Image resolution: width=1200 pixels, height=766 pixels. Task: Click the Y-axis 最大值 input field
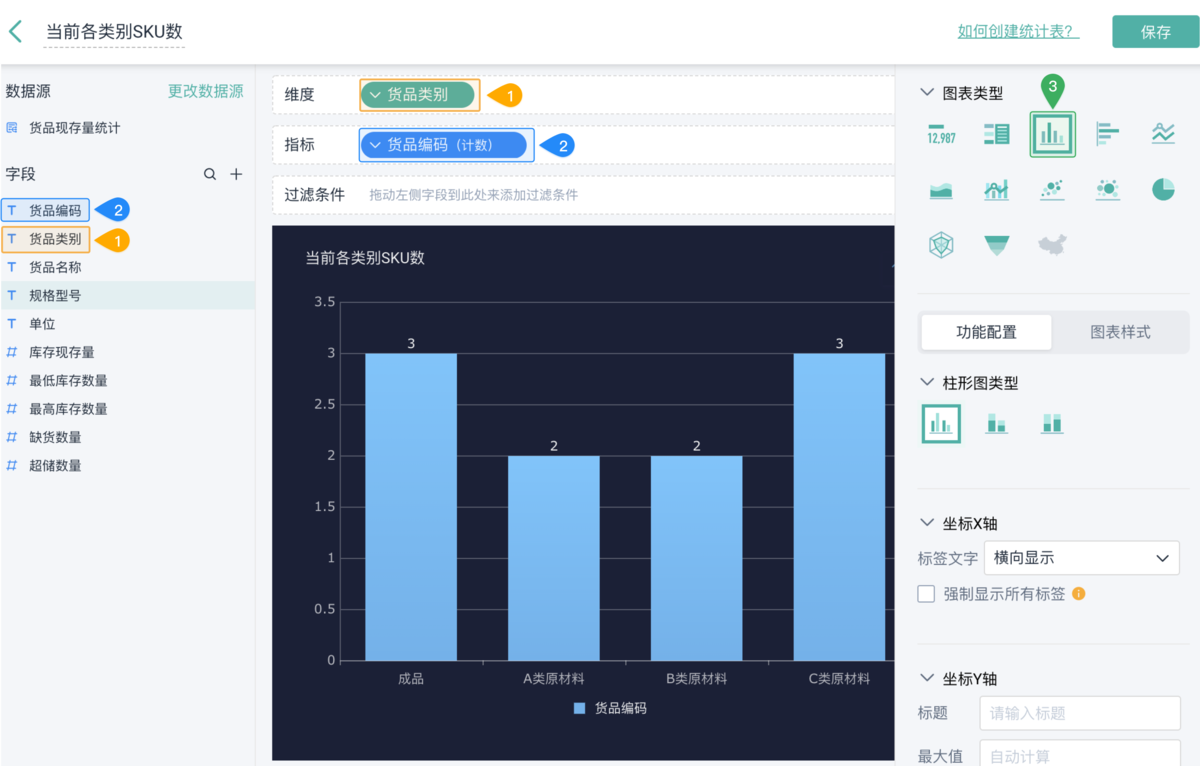click(x=1082, y=755)
